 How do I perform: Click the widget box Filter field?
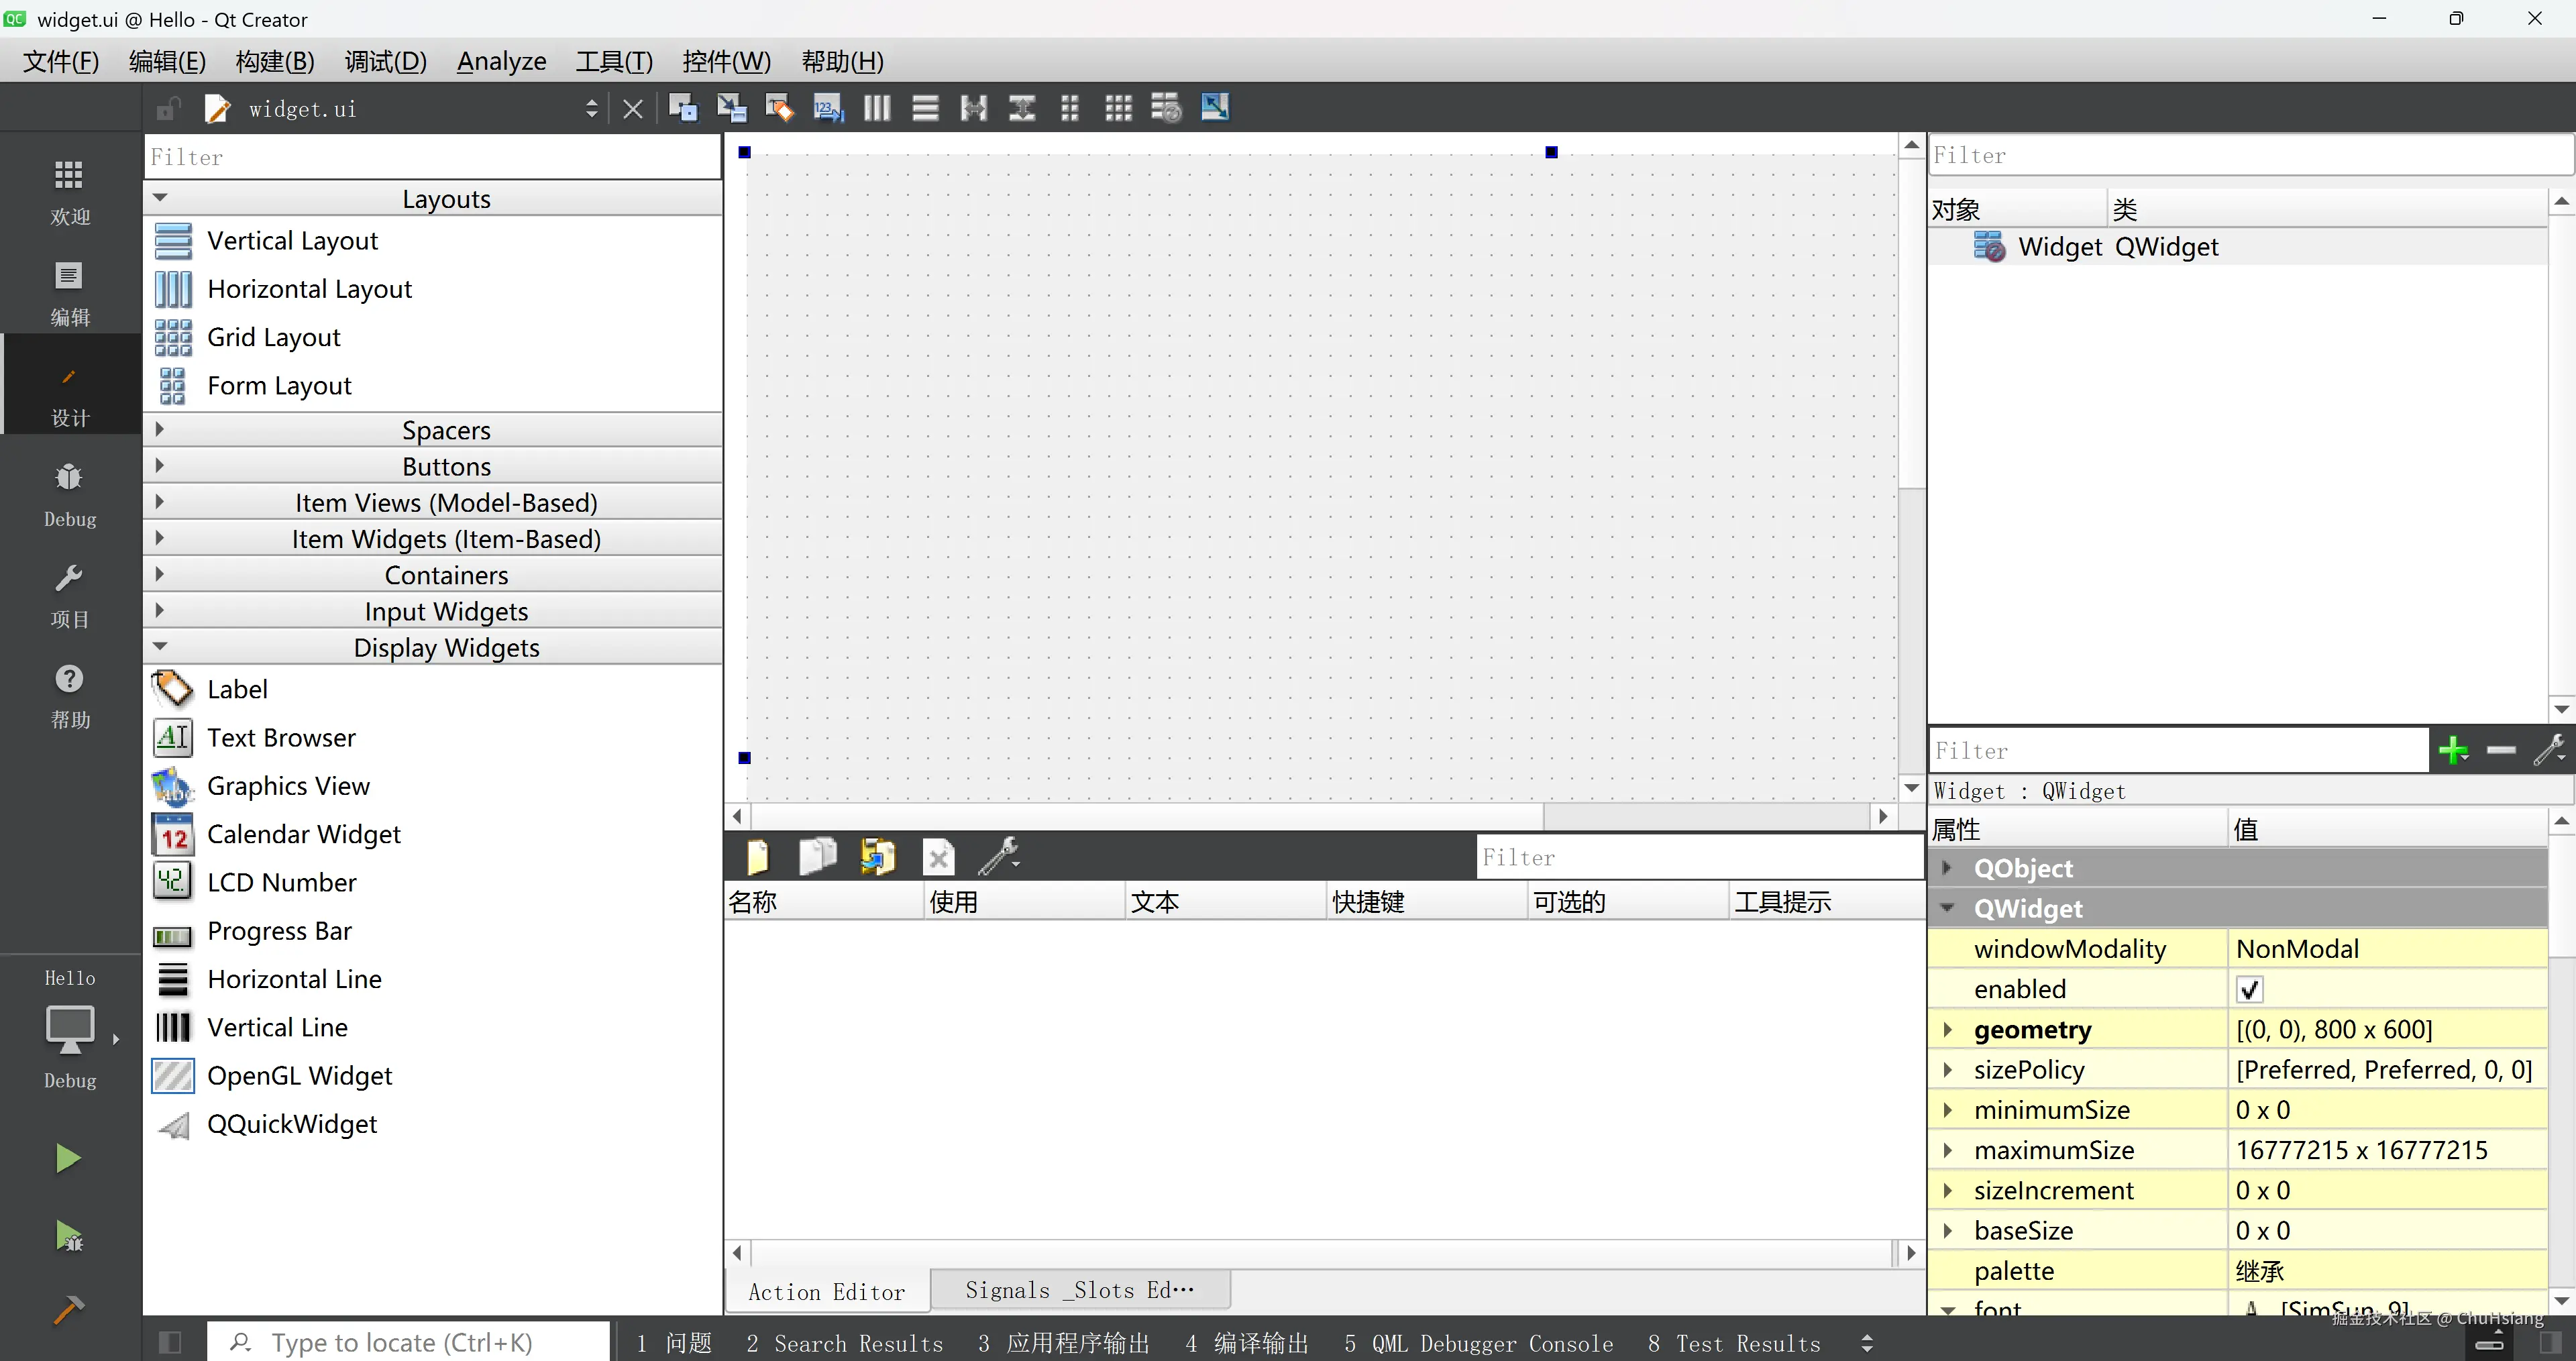point(432,157)
